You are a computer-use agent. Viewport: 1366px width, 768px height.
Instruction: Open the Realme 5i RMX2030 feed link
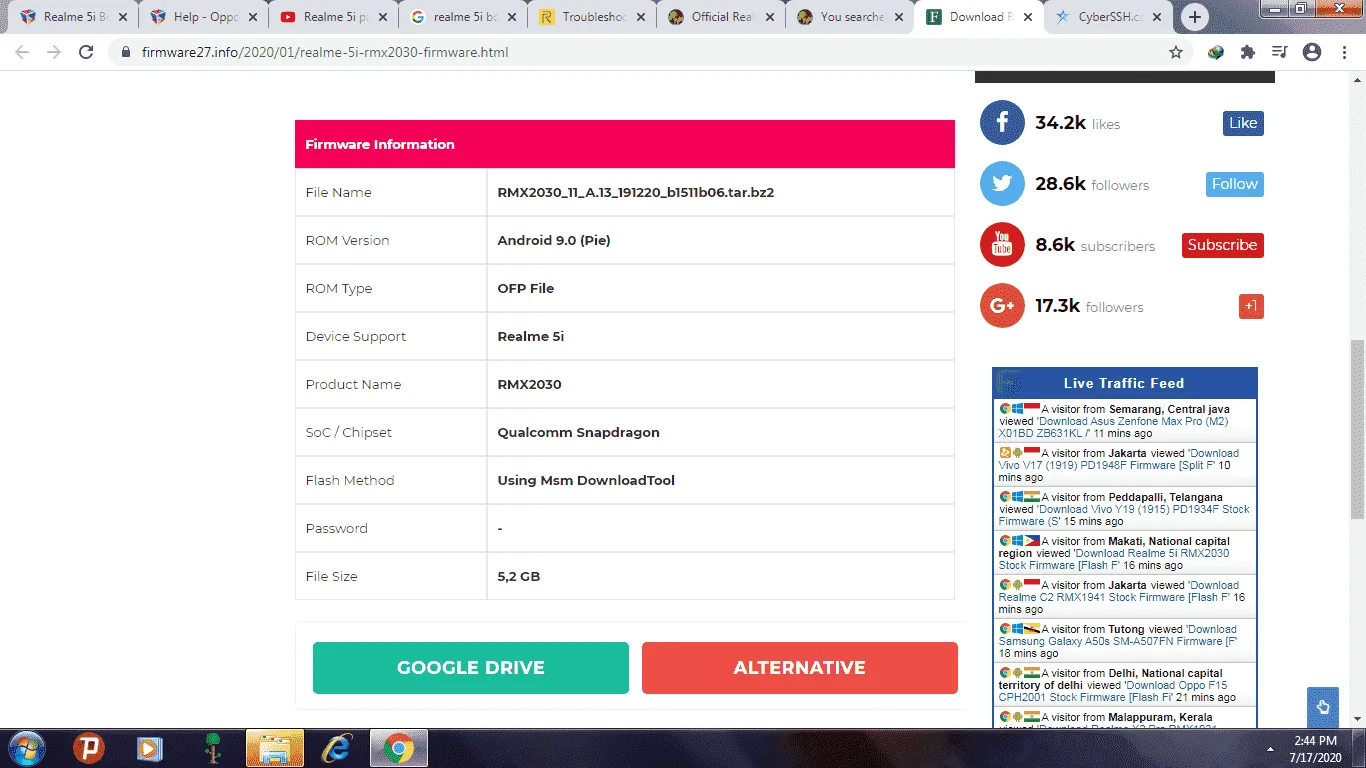tap(1115, 559)
